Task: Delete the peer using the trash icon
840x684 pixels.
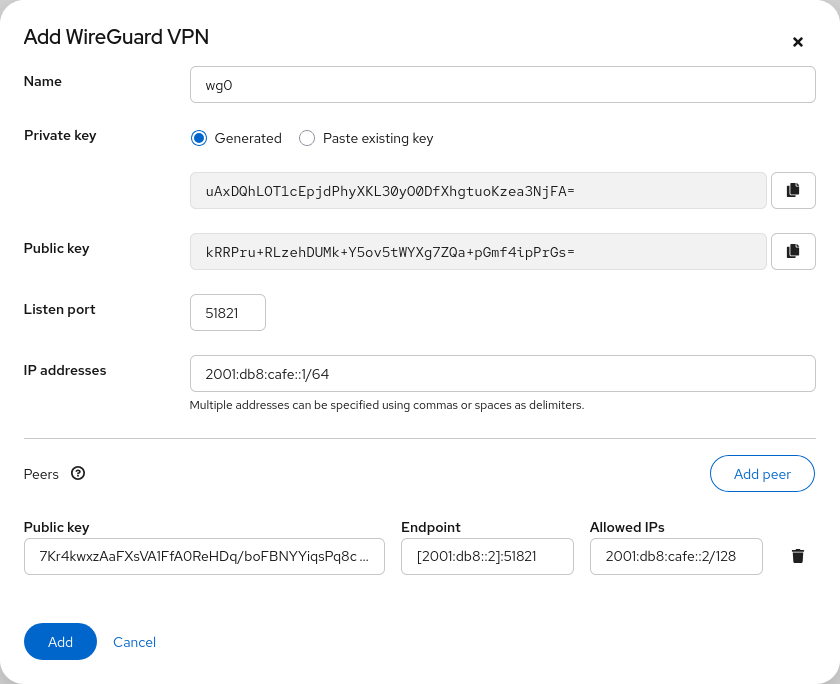Action: tap(797, 556)
